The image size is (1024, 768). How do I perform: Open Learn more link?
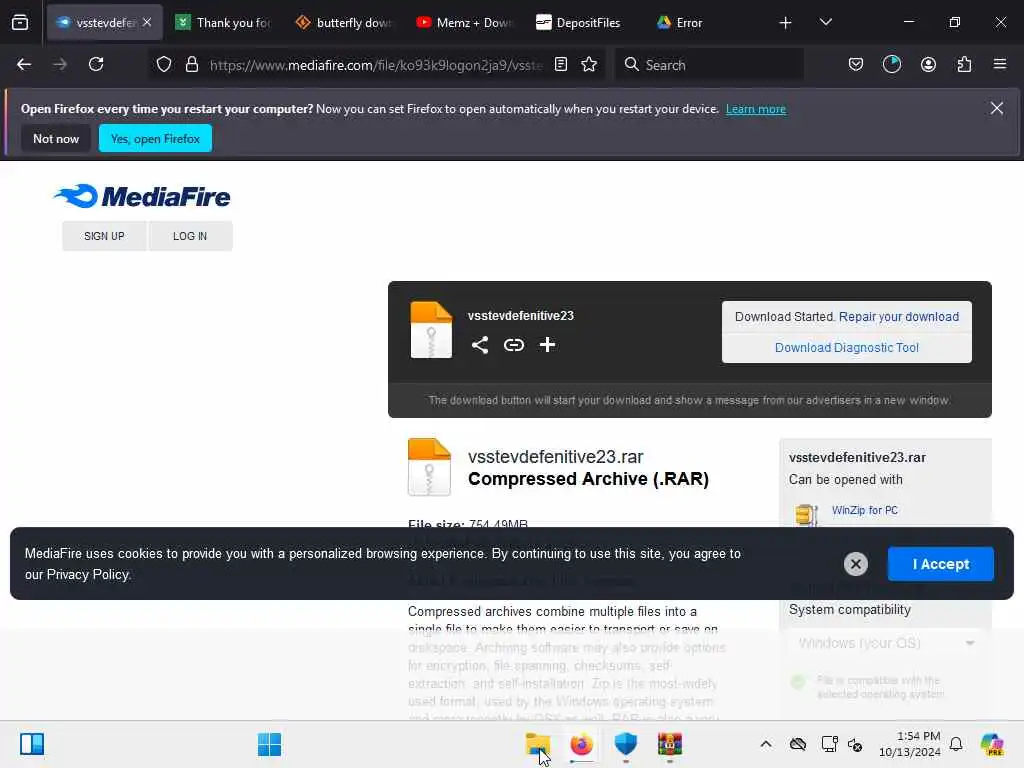click(x=756, y=109)
